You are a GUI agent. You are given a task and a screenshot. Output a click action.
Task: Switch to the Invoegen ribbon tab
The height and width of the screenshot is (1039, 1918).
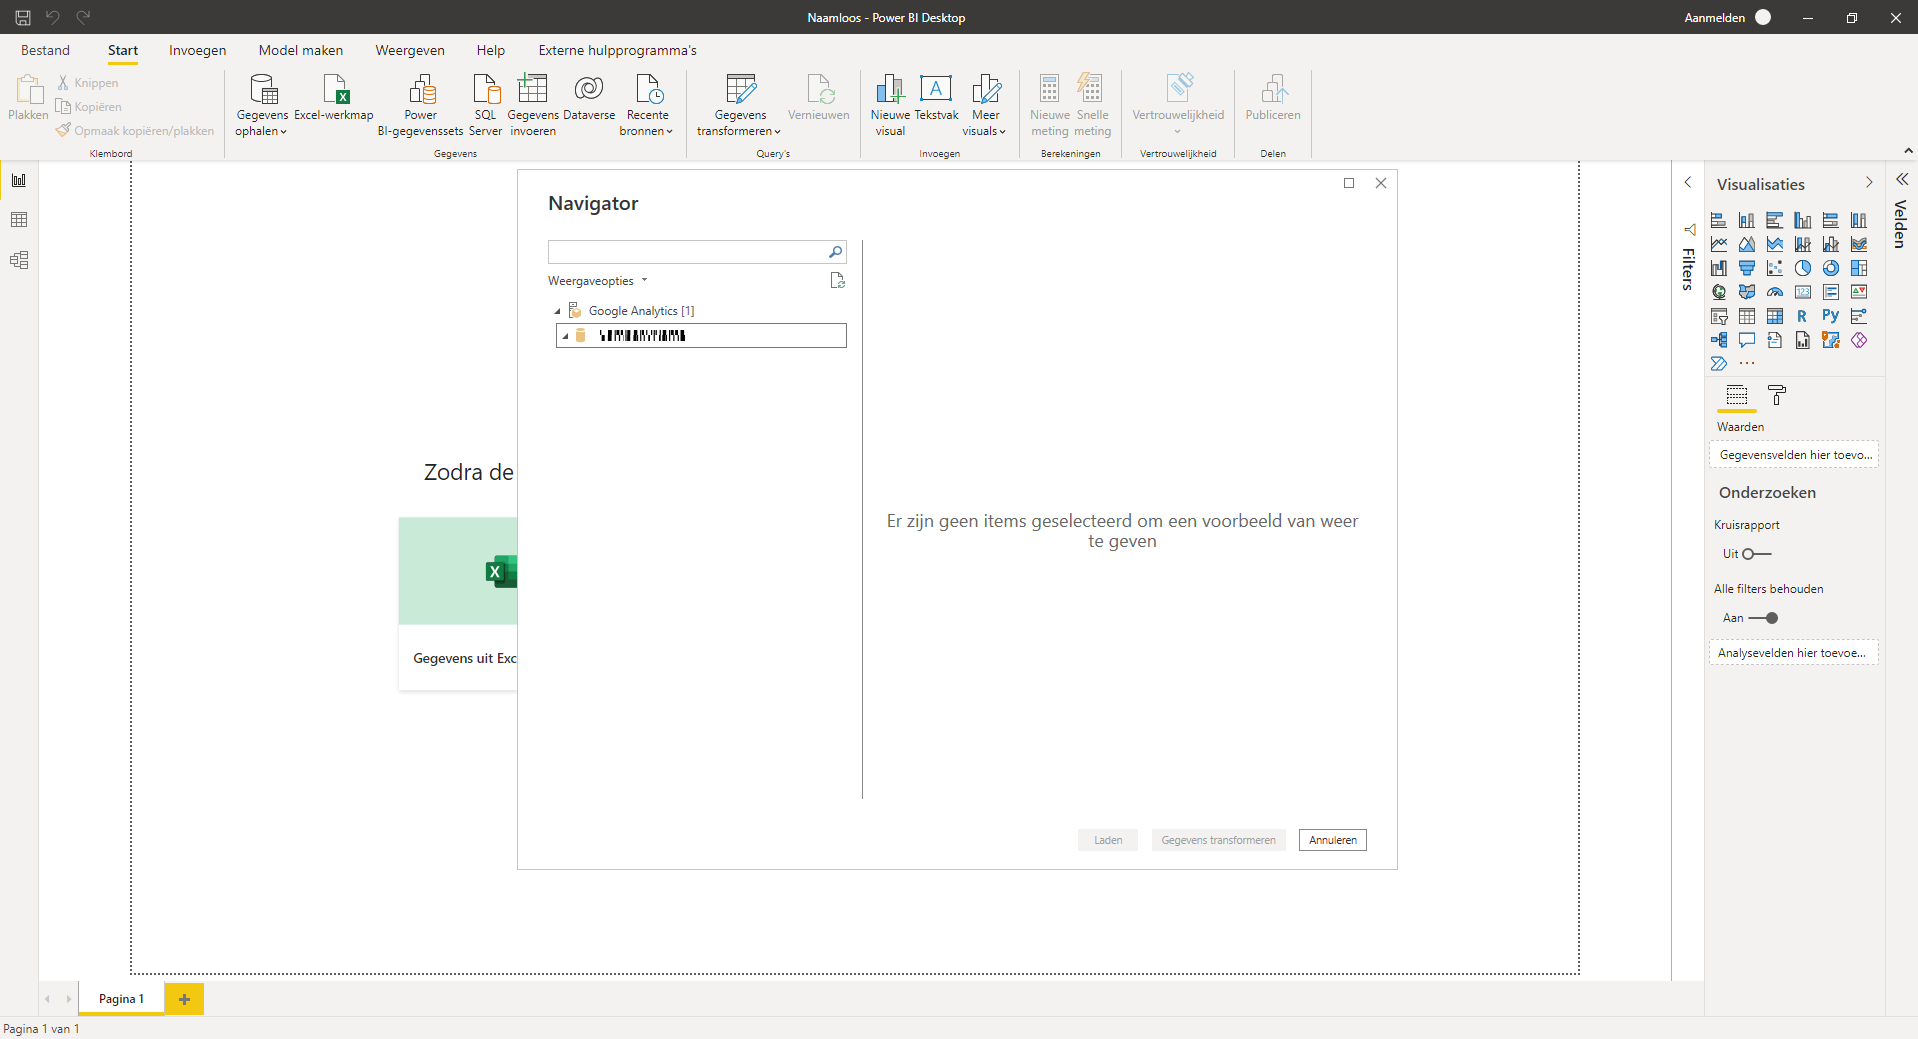click(x=197, y=50)
